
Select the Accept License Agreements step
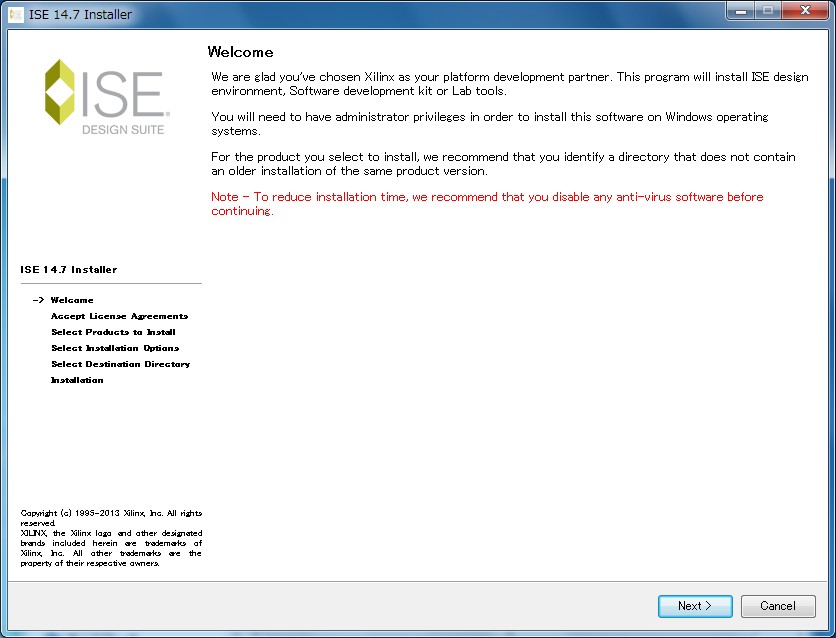119,316
